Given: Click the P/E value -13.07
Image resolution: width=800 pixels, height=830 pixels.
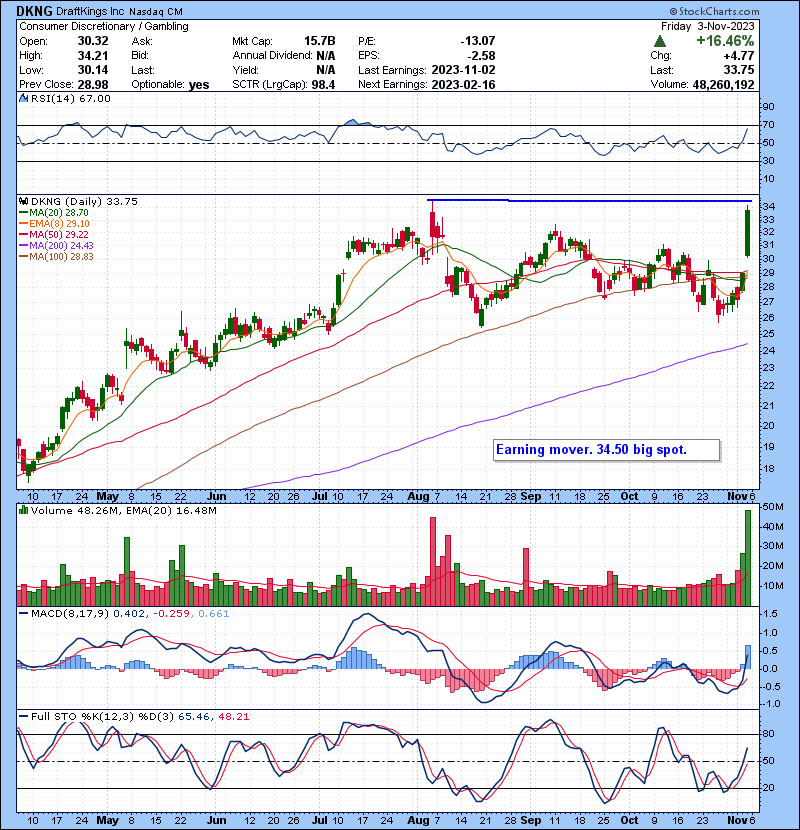Looking at the screenshot, I should point(478,41).
